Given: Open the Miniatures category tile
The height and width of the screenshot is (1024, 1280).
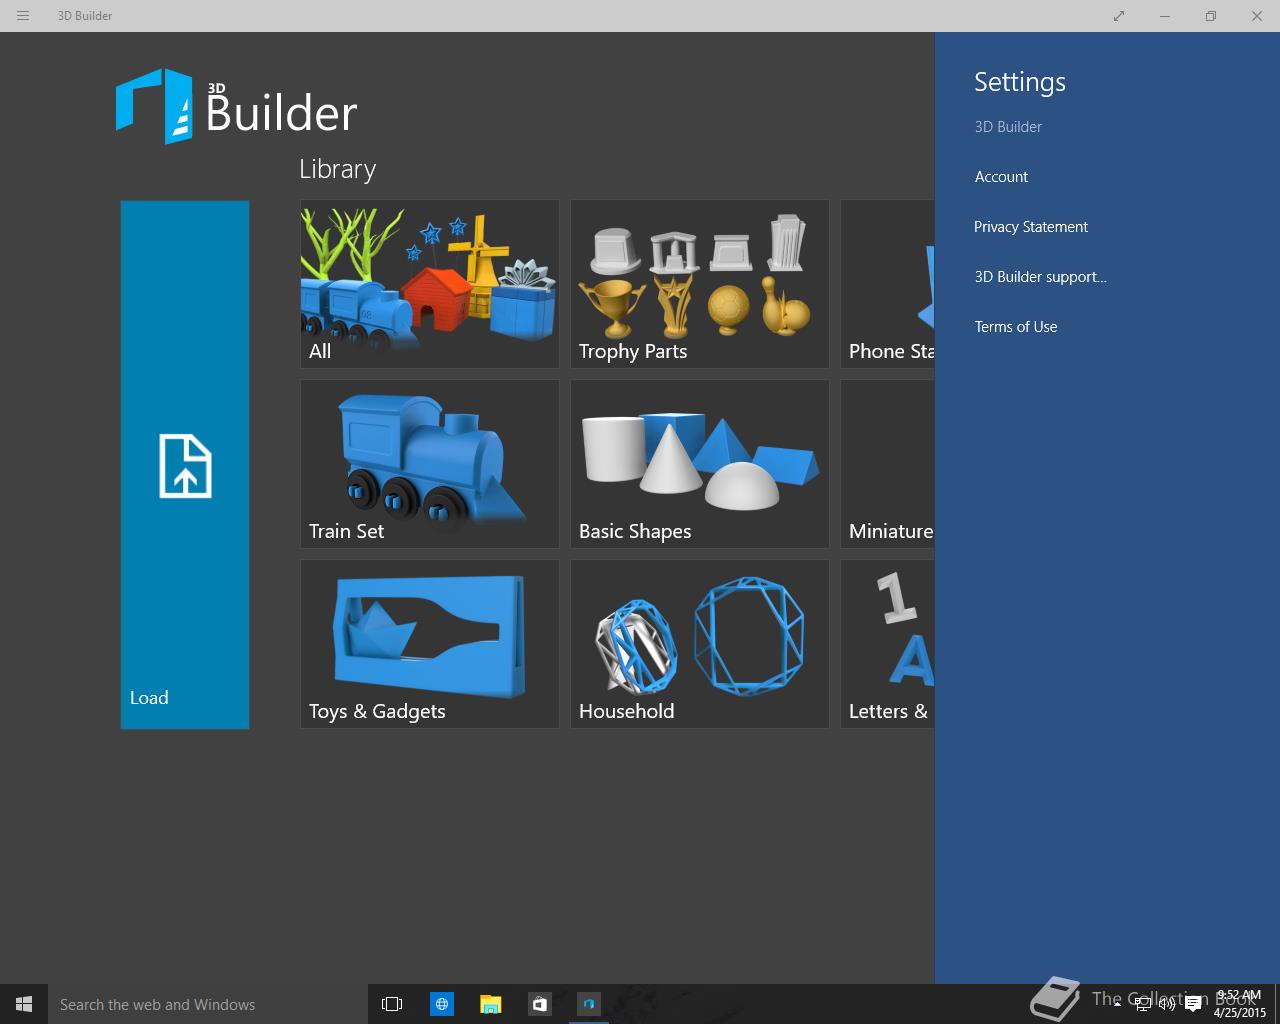Looking at the screenshot, I should click(888, 464).
